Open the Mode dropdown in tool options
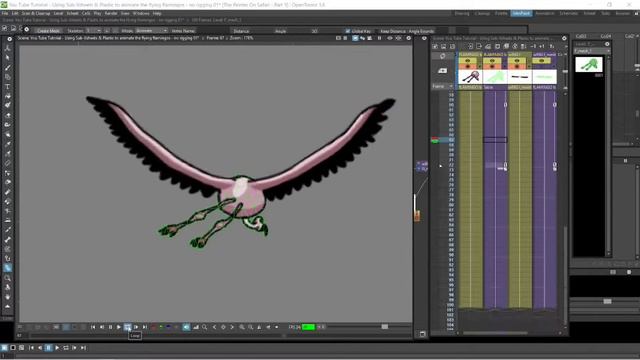 tap(151, 31)
